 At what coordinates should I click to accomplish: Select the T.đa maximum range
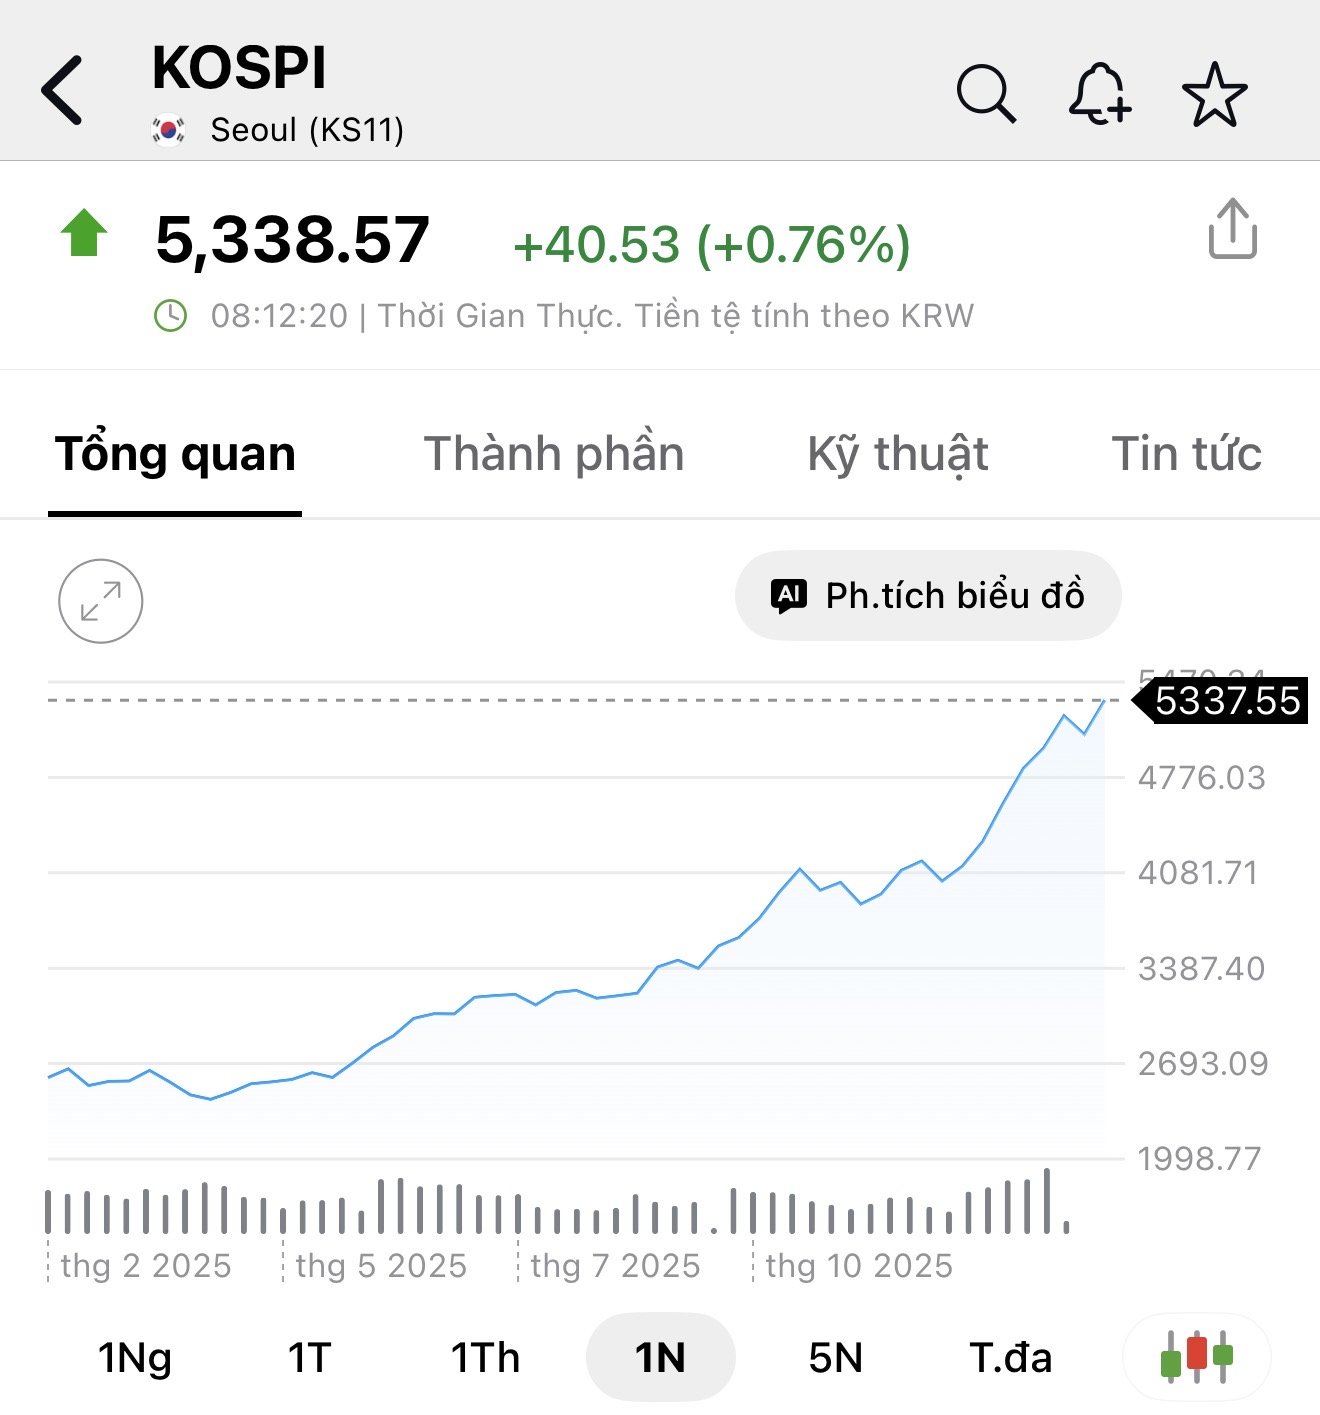1010,1358
